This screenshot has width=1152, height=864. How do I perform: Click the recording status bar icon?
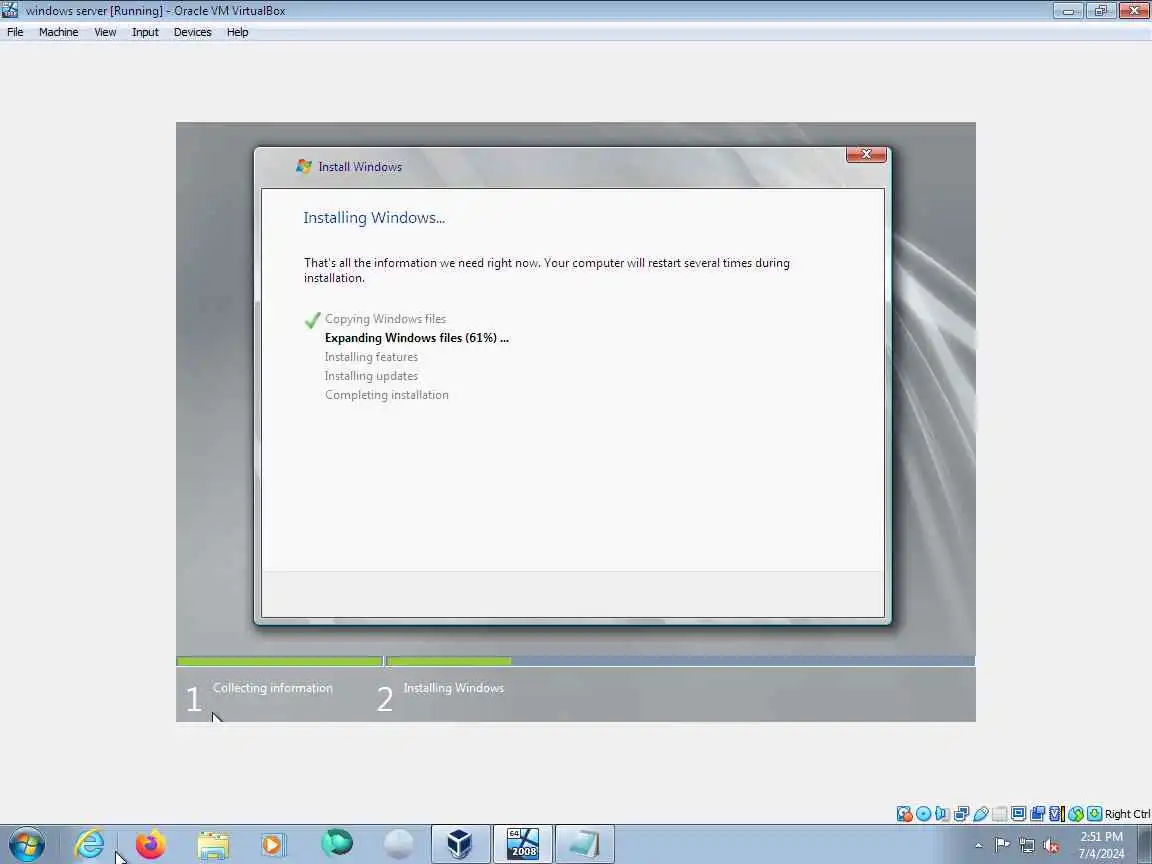point(1038,813)
